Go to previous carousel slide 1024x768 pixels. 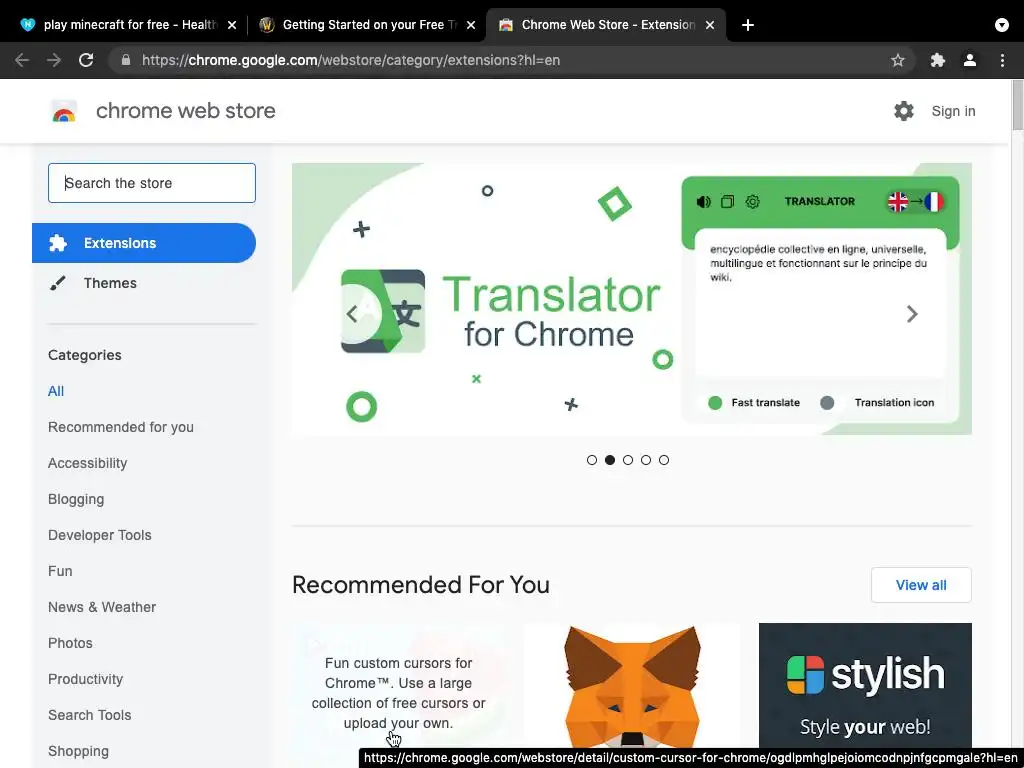pos(352,314)
